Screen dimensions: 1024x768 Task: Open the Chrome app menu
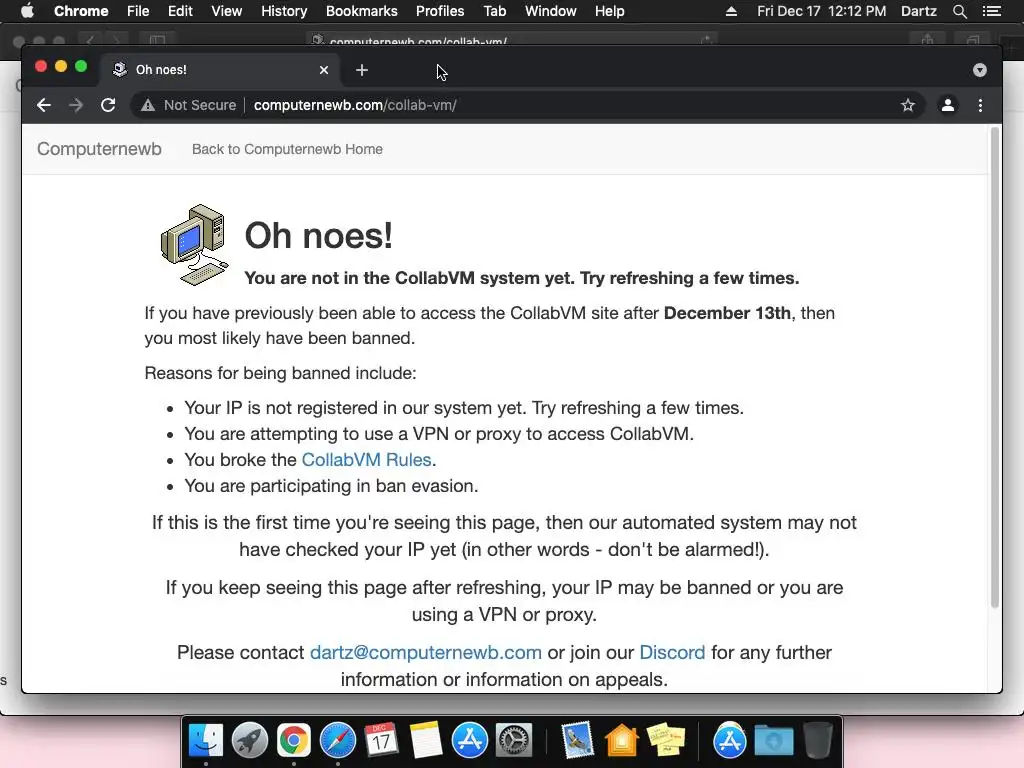pos(81,11)
